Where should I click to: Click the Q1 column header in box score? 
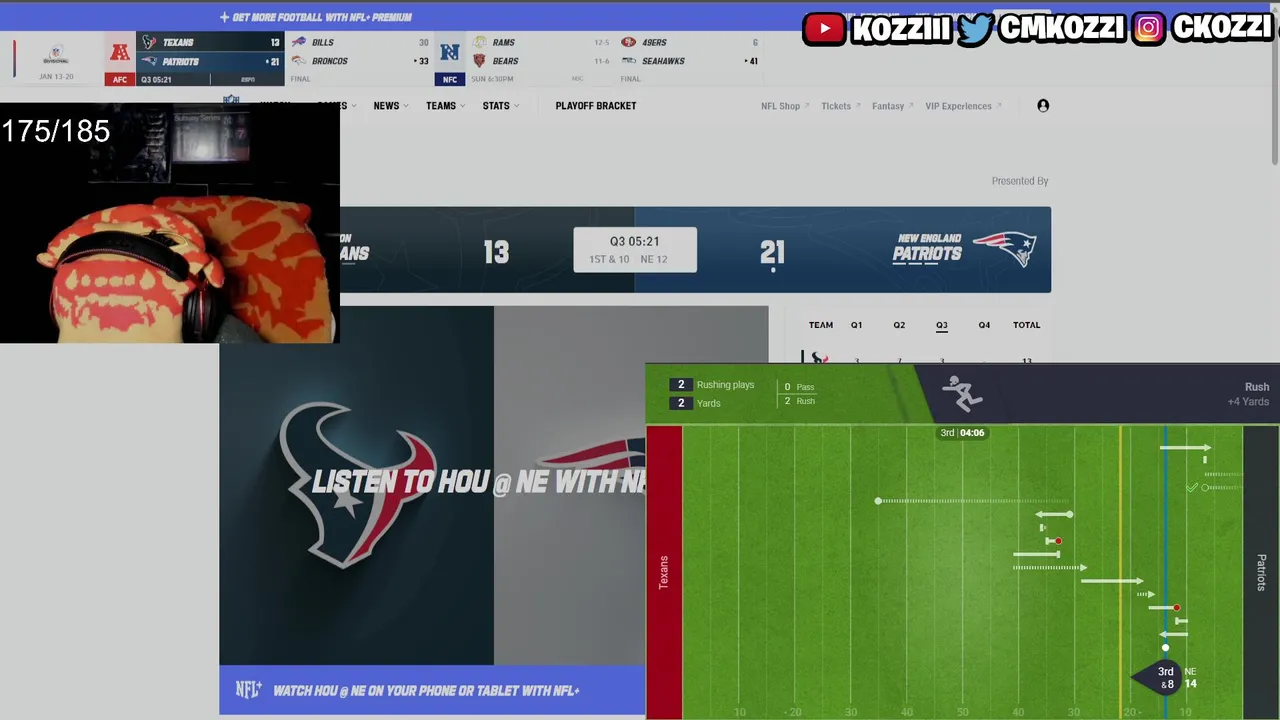click(856, 325)
